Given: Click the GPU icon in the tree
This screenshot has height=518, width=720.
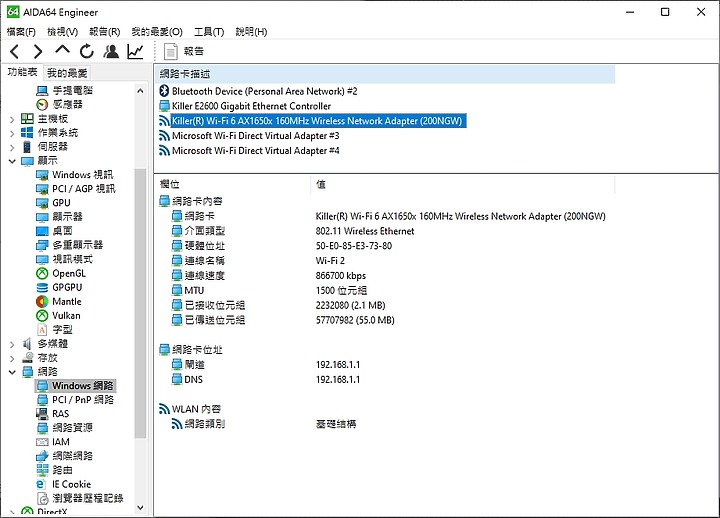Looking at the screenshot, I should tap(42, 203).
